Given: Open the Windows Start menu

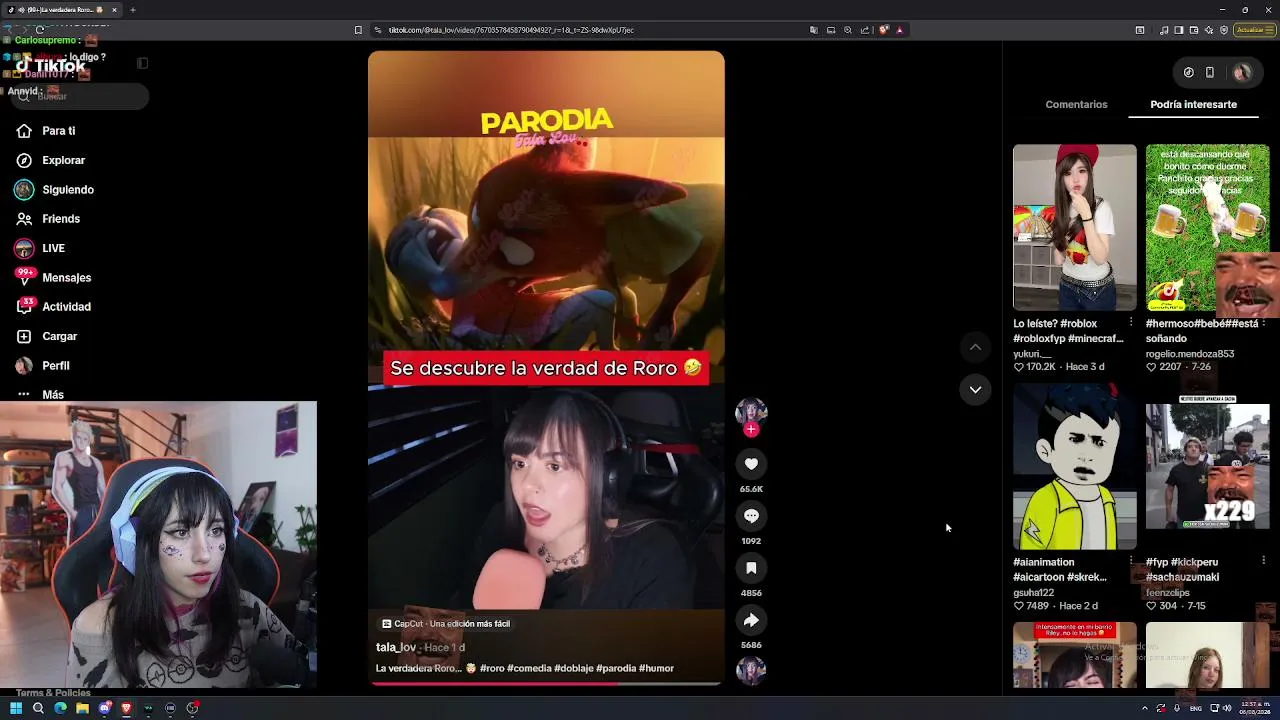Looking at the screenshot, I should [16, 708].
